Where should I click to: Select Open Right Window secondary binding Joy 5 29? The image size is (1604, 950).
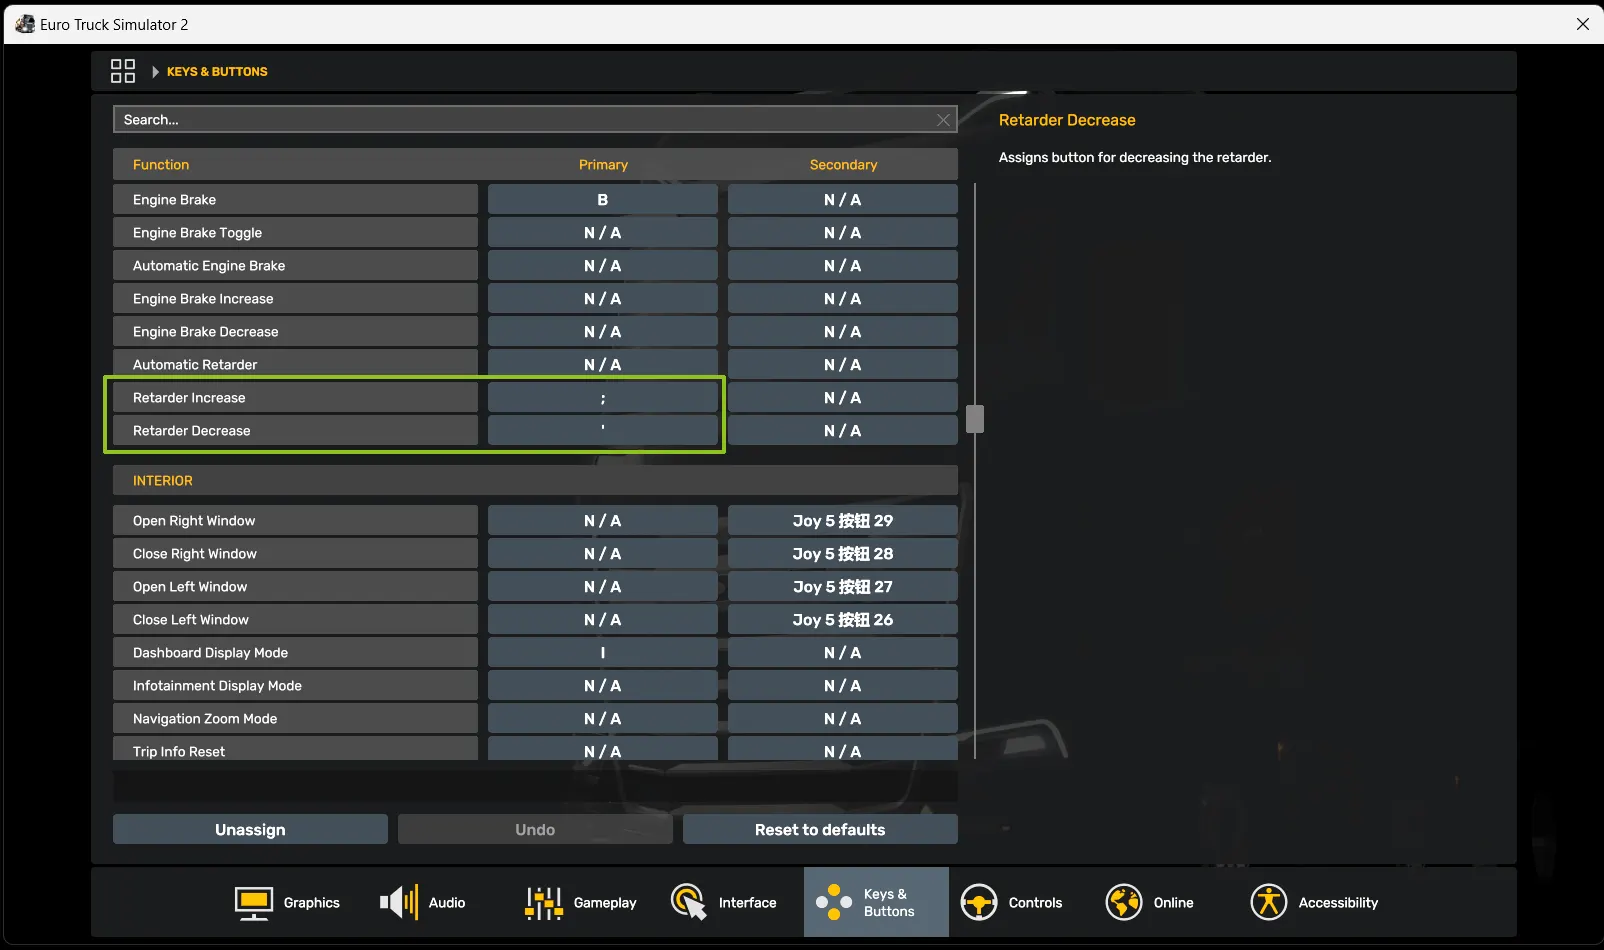tap(843, 520)
